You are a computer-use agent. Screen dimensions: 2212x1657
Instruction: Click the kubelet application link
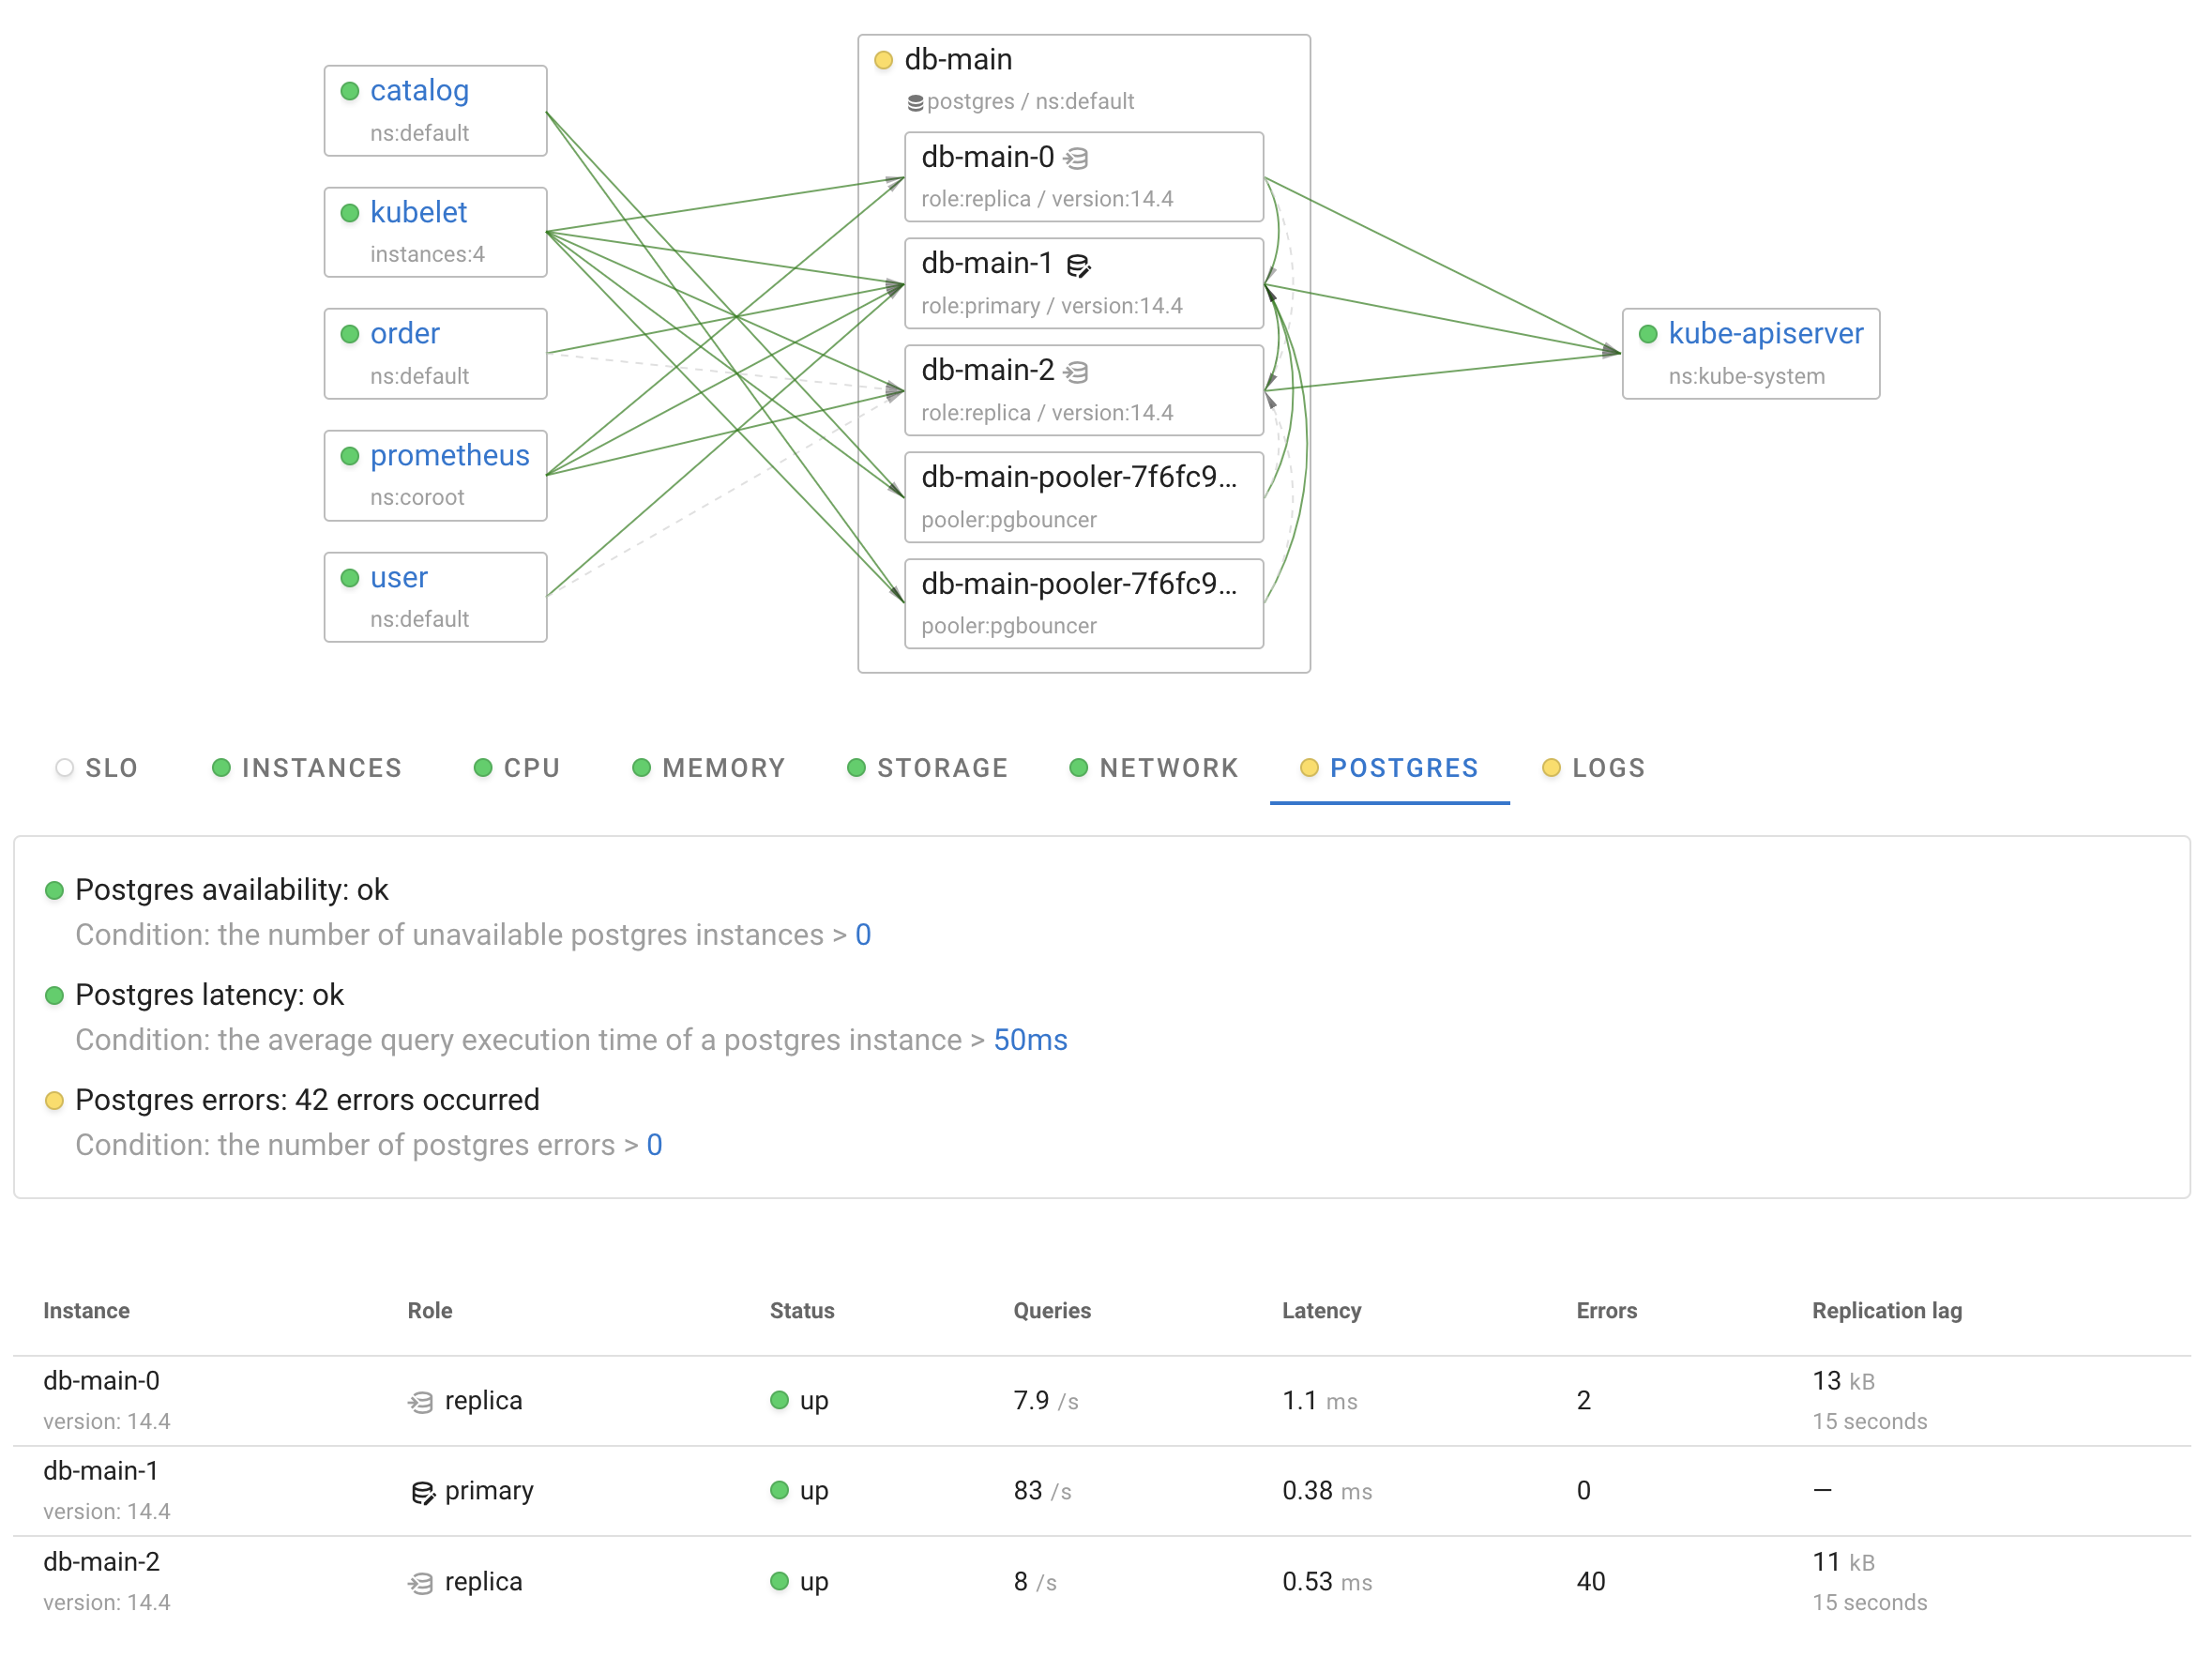[x=418, y=212]
